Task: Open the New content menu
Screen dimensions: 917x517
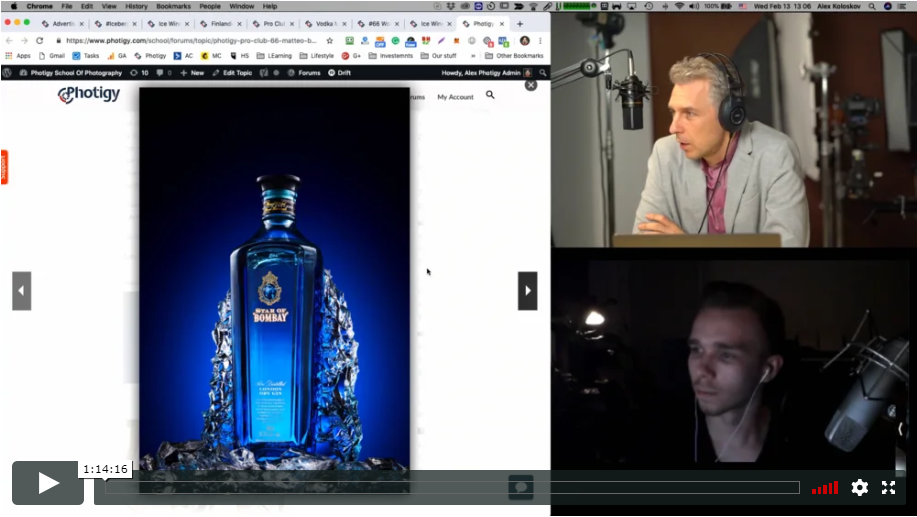Action: (192, 73)
